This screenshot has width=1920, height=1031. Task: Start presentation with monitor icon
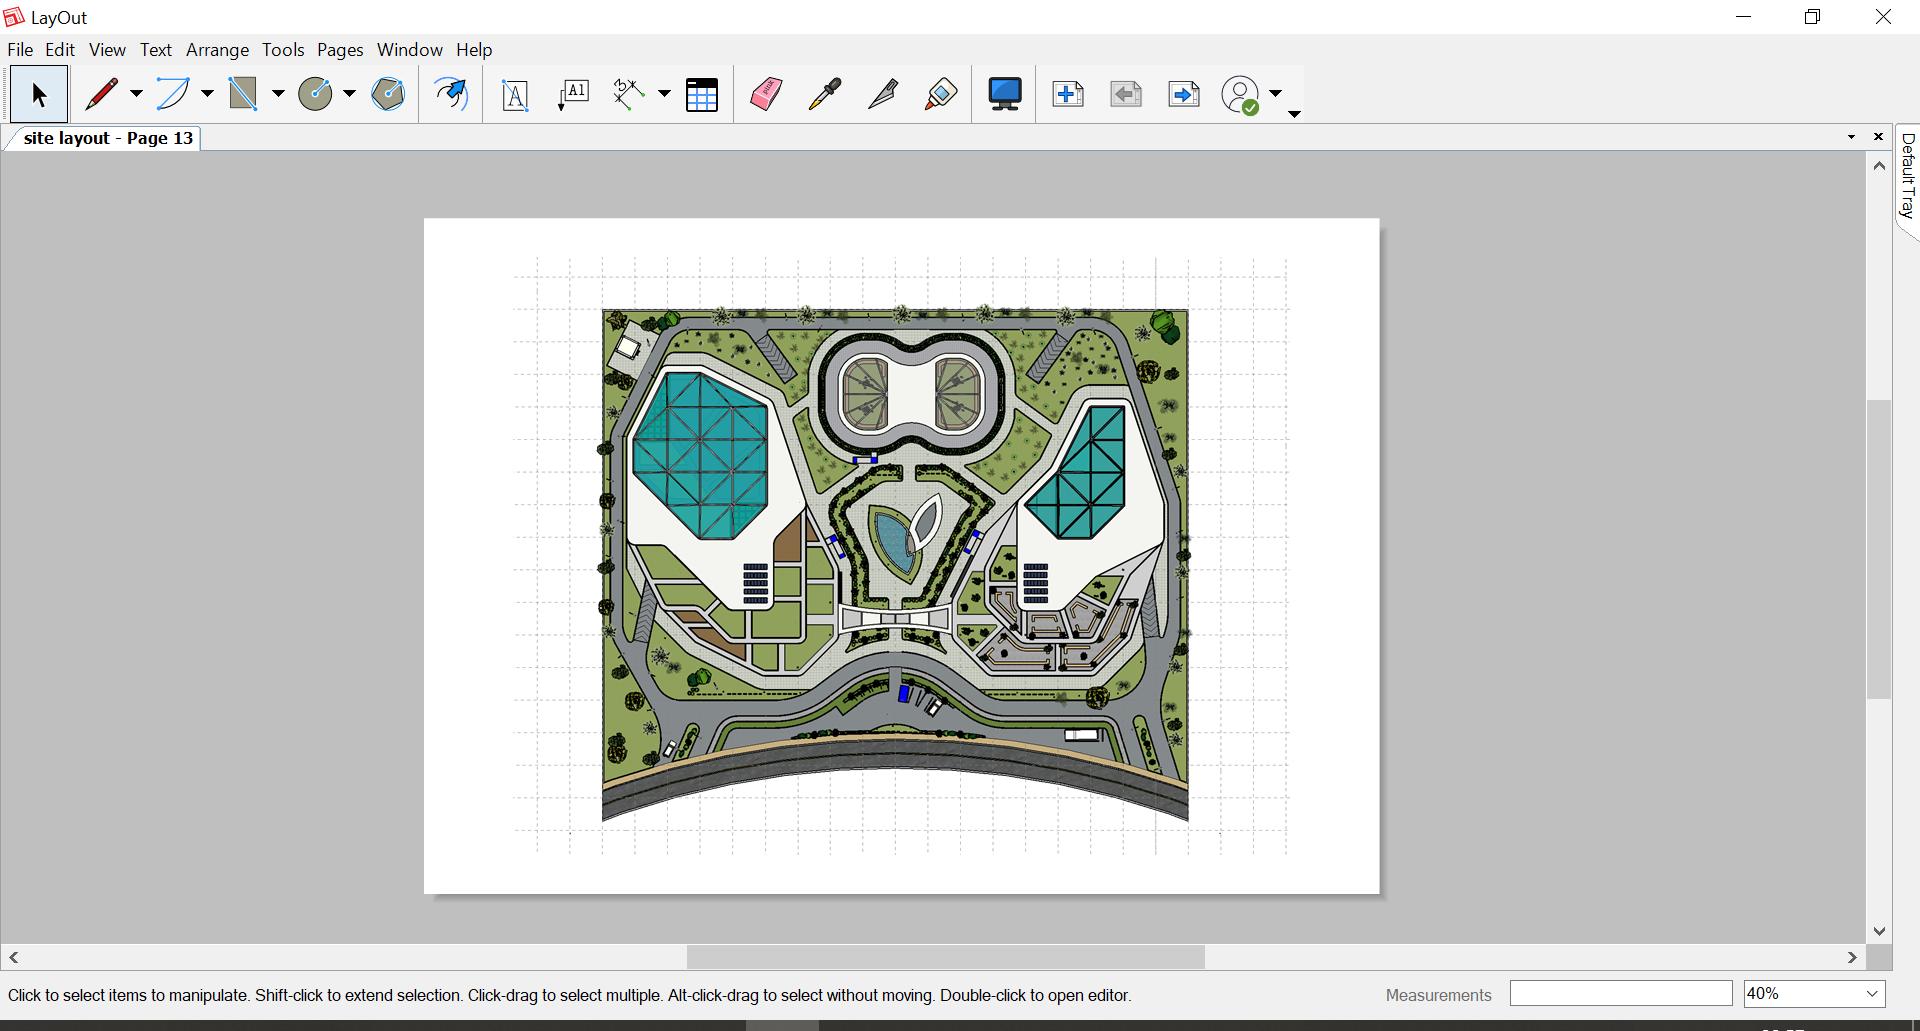click(x=1005, y=94)
